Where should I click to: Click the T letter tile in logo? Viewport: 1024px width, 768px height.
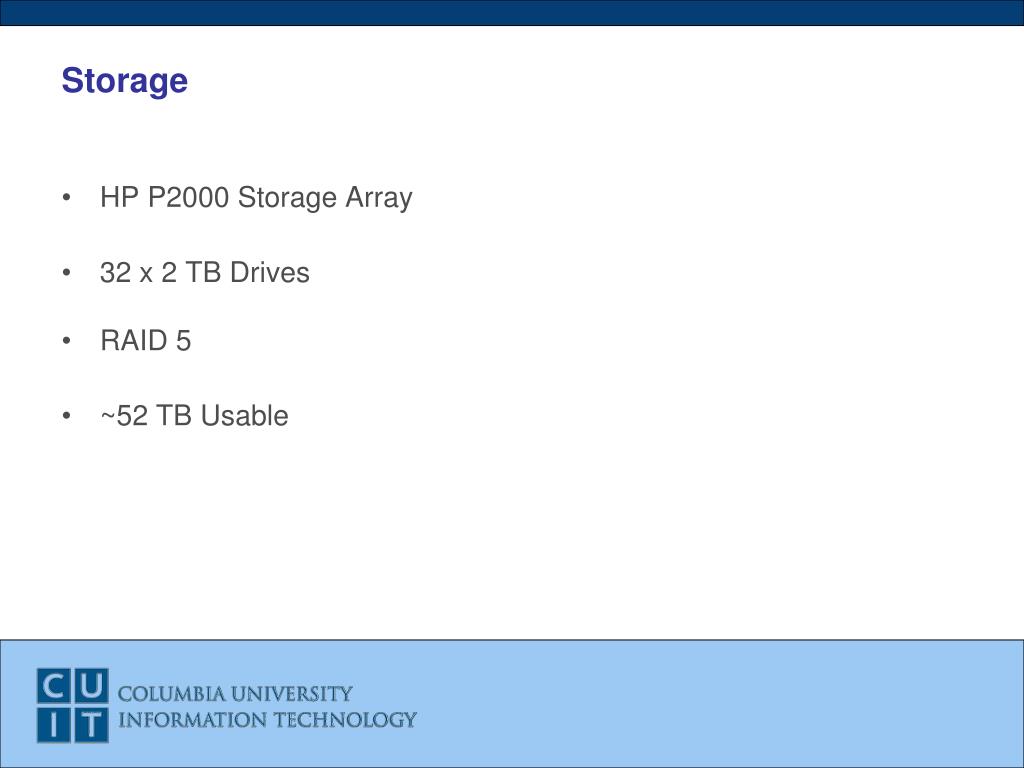point(91,725)
